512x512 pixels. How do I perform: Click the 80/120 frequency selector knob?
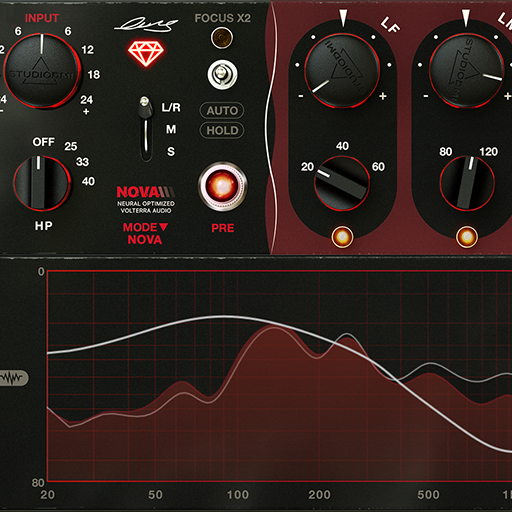467,184
